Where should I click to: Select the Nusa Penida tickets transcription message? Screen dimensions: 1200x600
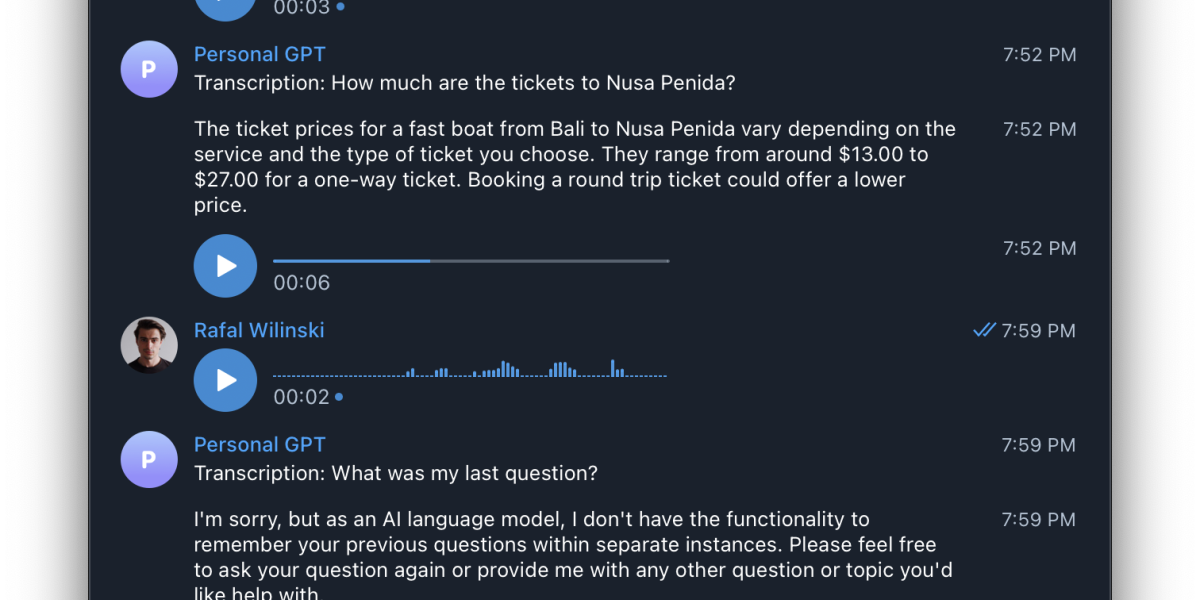[464, 83]
